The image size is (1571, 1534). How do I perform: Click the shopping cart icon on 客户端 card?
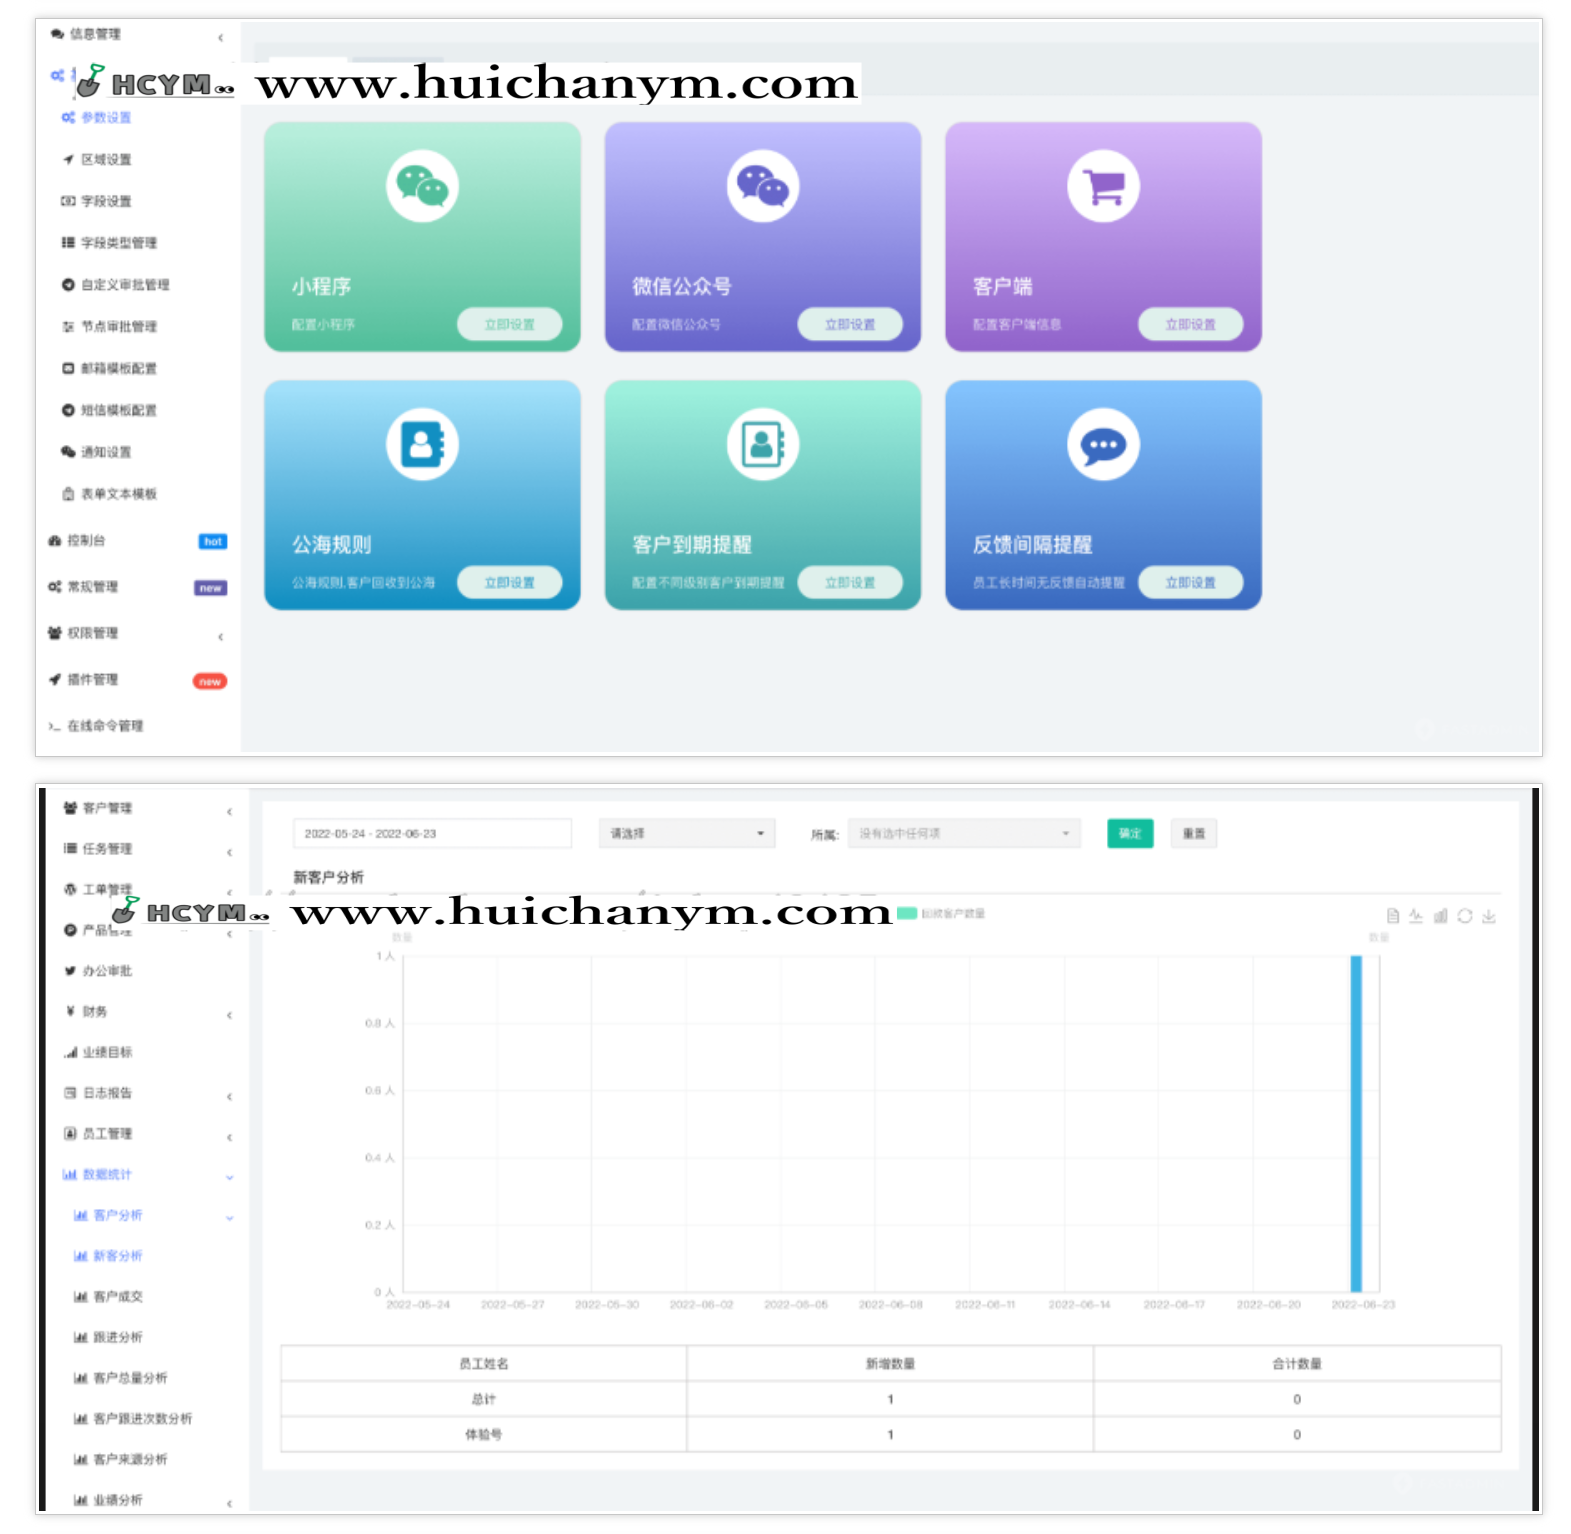1103,187
